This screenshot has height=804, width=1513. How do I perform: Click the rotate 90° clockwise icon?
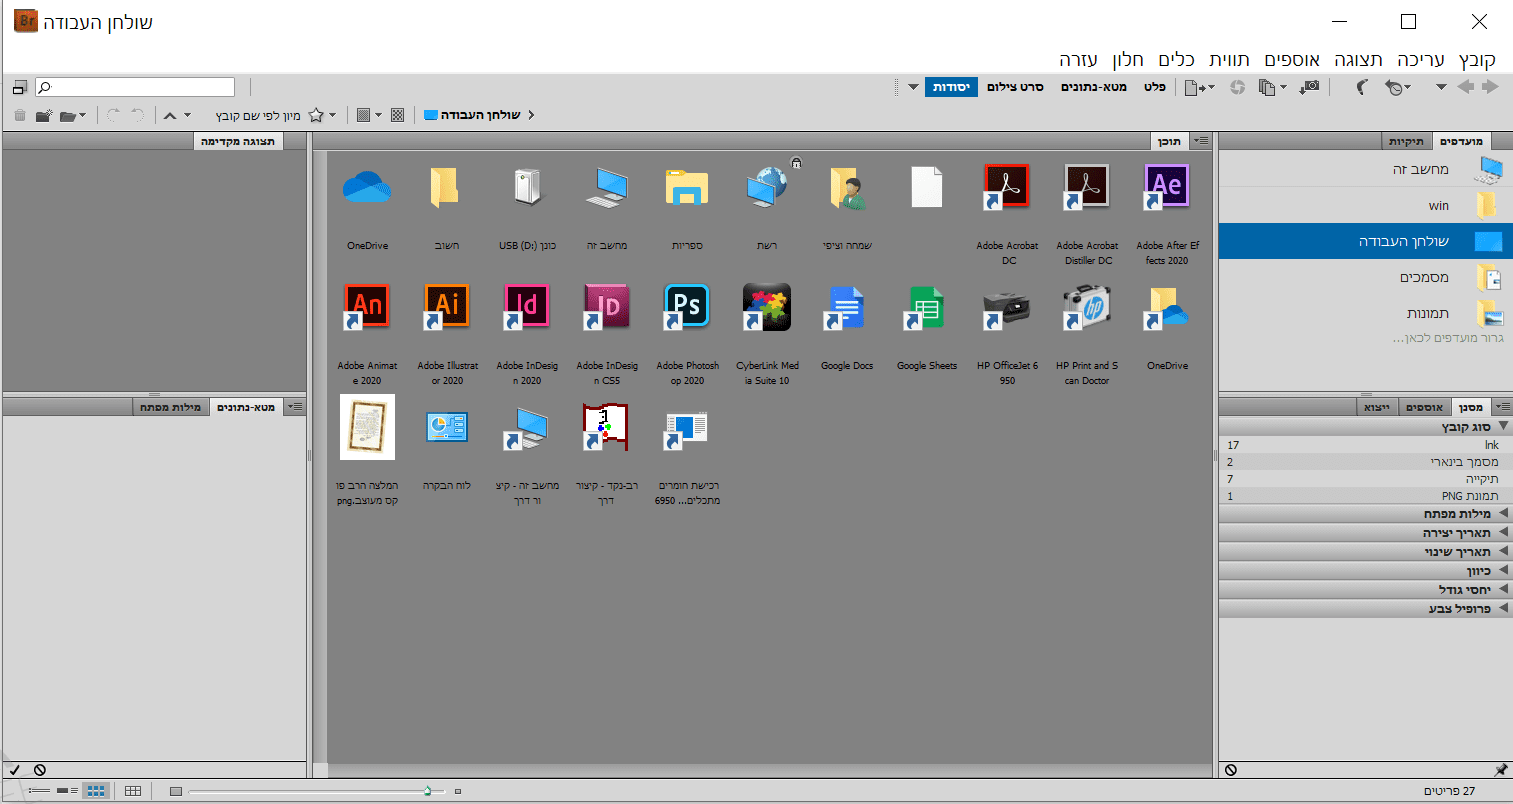click(114, 115)
